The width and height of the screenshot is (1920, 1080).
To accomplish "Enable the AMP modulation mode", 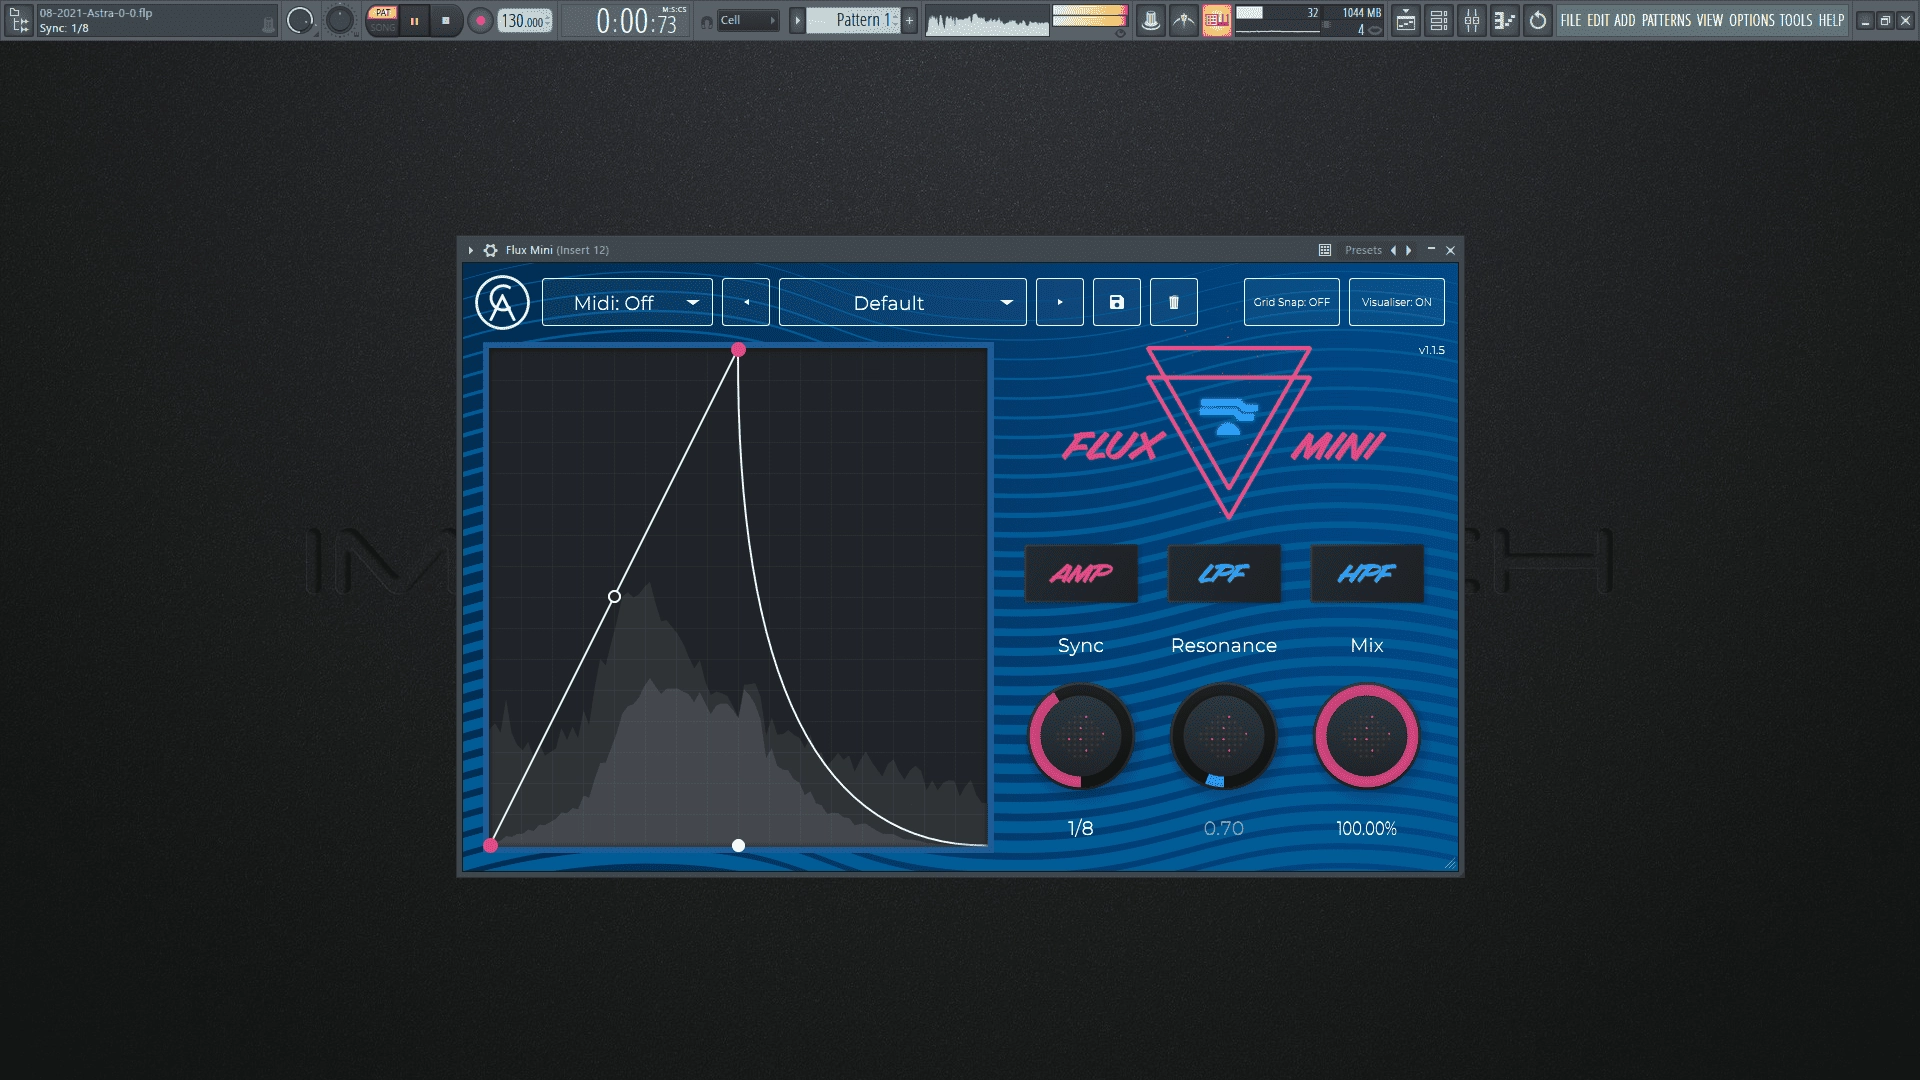I will (1081, 573).
